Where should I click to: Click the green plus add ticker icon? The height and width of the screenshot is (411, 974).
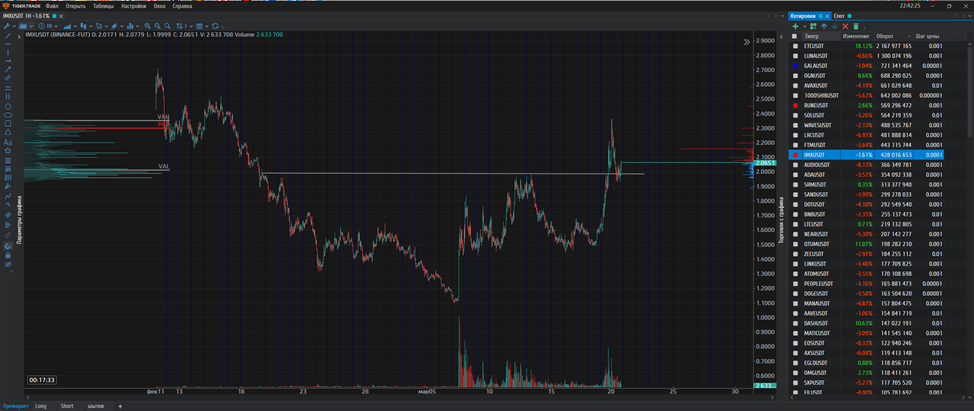tap(795, 27)
